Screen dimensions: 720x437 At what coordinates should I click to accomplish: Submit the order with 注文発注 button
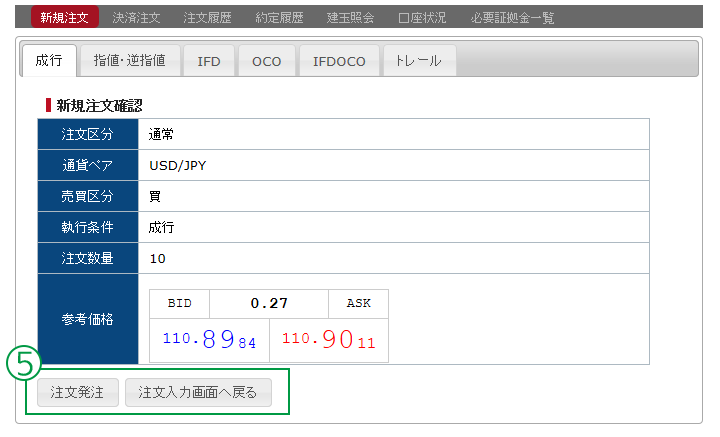pyautogui.click(x=78, y=392)
